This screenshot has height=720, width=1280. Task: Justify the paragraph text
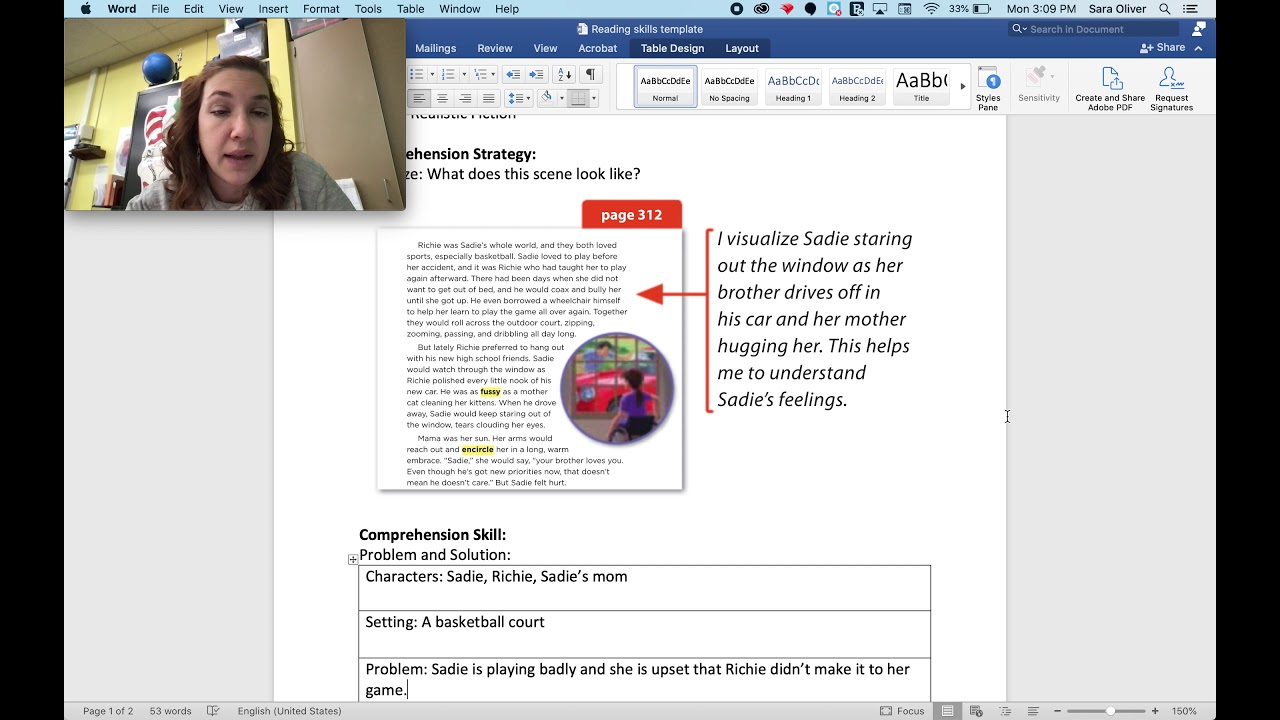pyautogui.click(x=488, y=98)
